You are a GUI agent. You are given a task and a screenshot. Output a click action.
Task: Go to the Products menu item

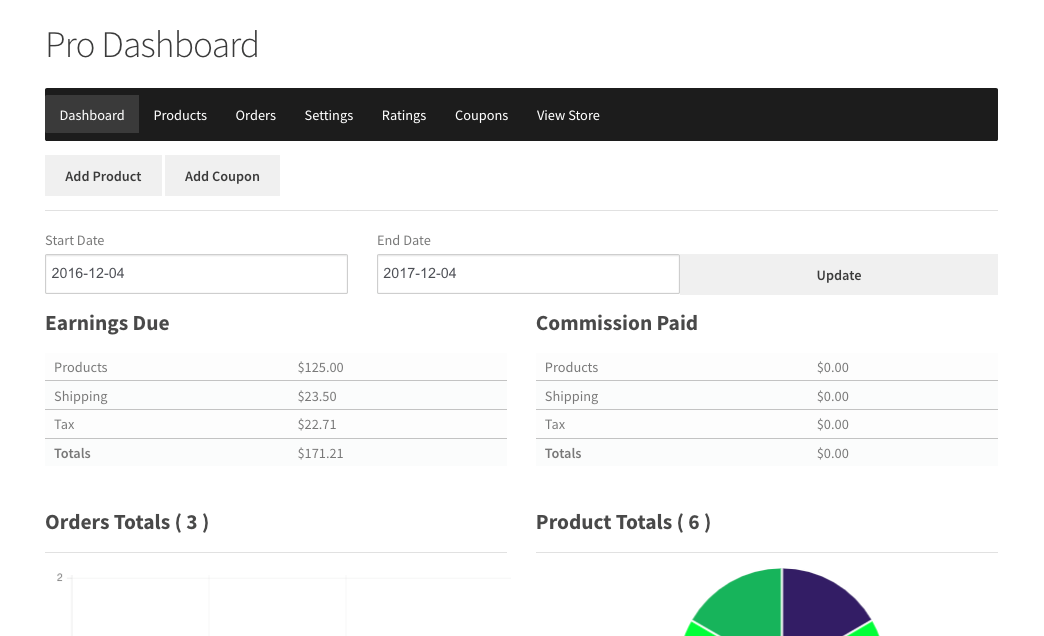click(x=180, y=115)
